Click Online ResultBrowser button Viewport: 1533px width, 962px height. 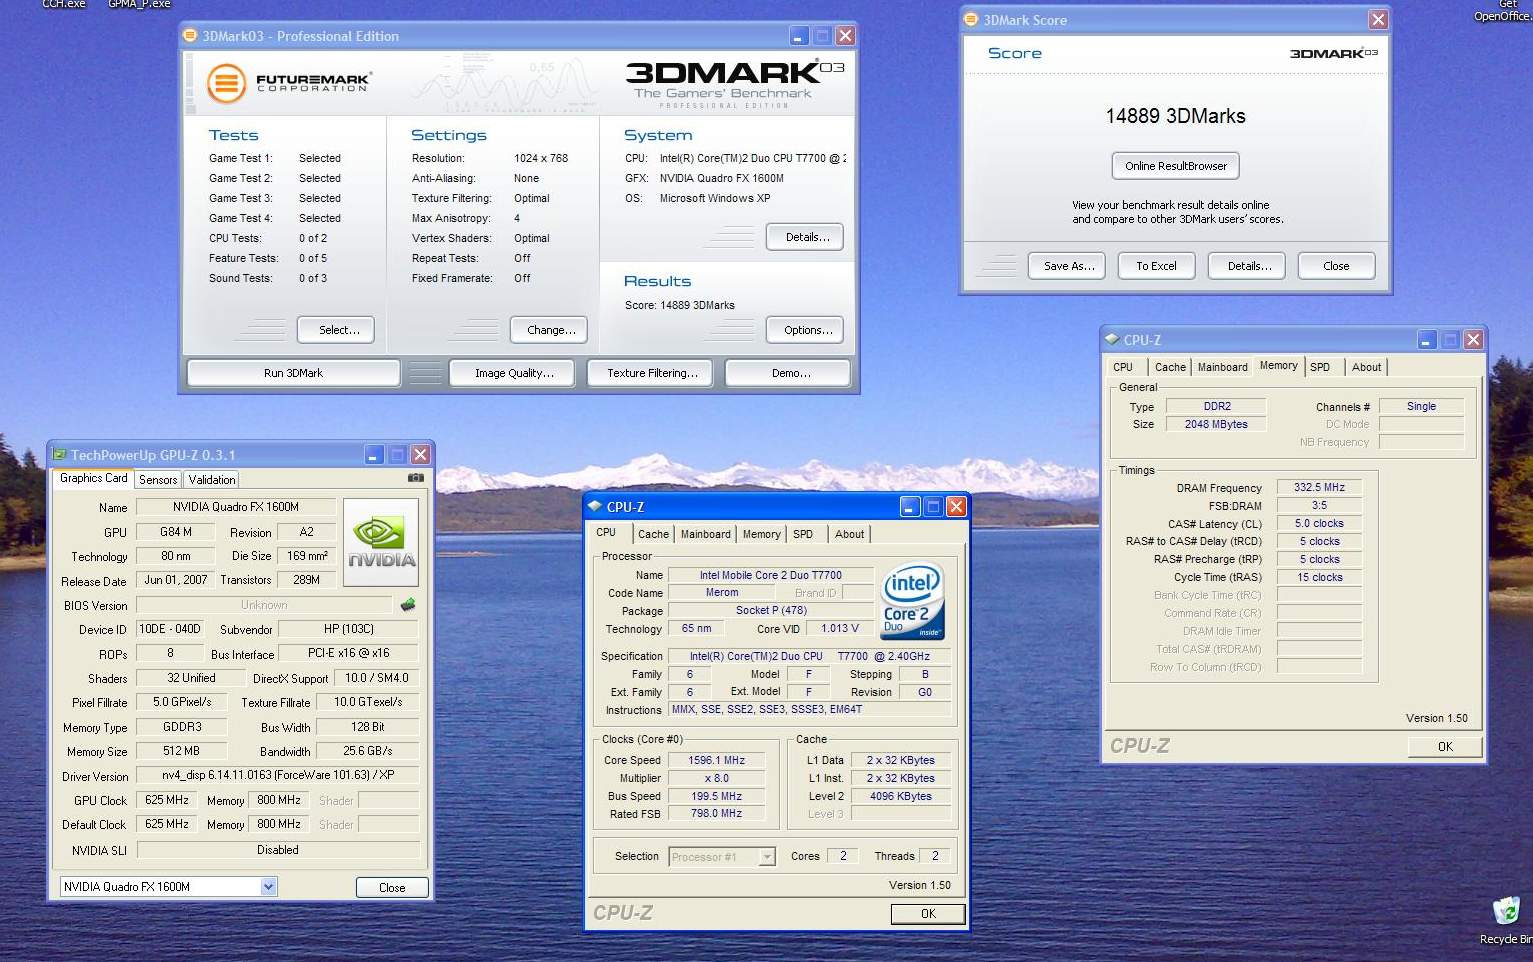(x=1176, y=166)
